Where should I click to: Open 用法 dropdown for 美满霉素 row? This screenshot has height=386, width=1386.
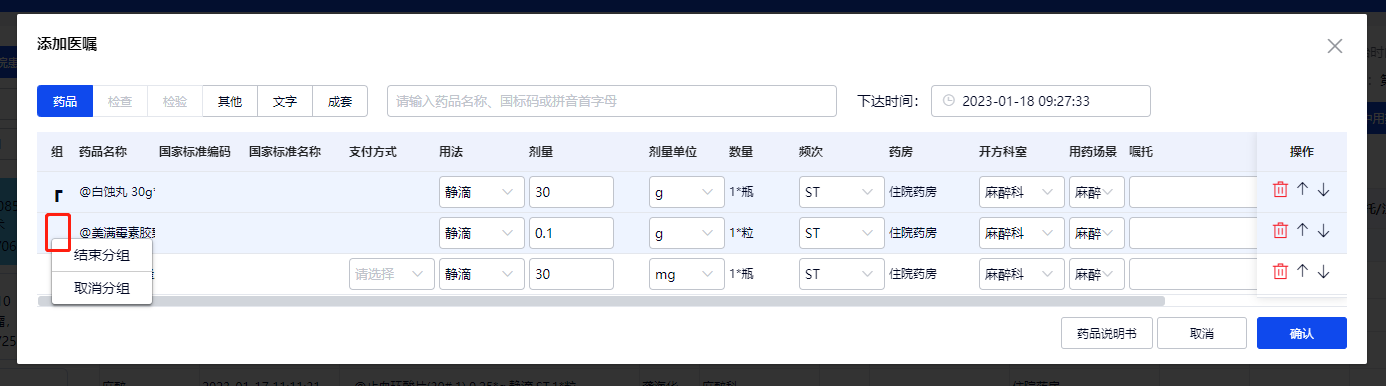click(x=482, y=232)
